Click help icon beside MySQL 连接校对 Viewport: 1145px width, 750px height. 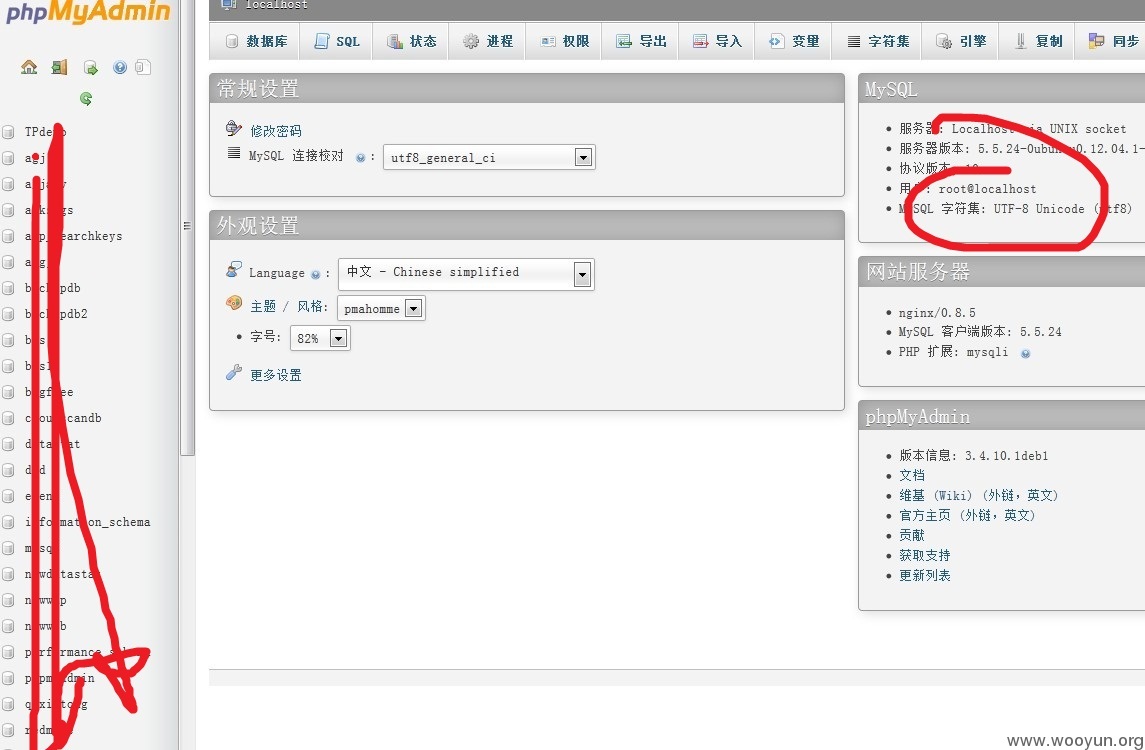tap(360, 157)
